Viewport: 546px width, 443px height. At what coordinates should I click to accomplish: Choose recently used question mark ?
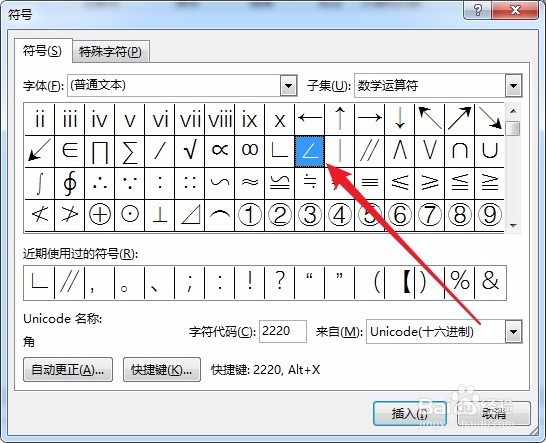pyautogui.click(x=280, y=282)
